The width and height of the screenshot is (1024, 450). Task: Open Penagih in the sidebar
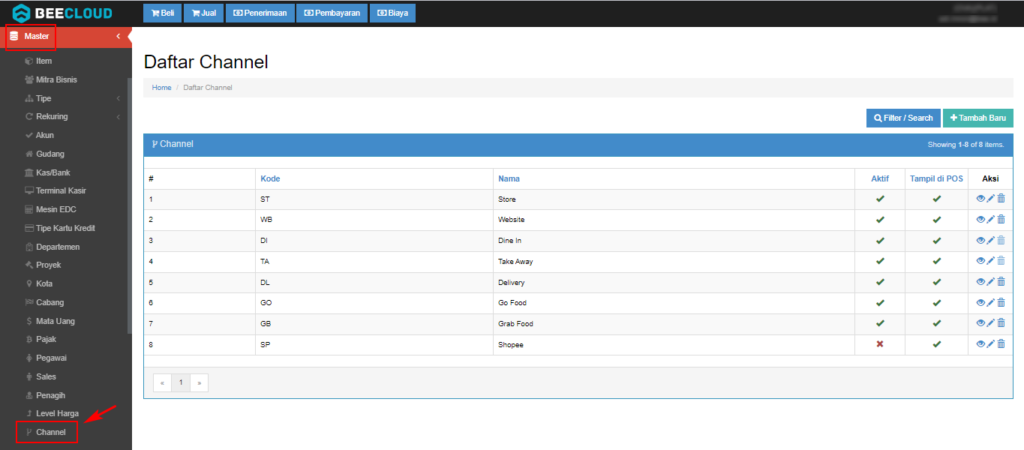(44, 395)
